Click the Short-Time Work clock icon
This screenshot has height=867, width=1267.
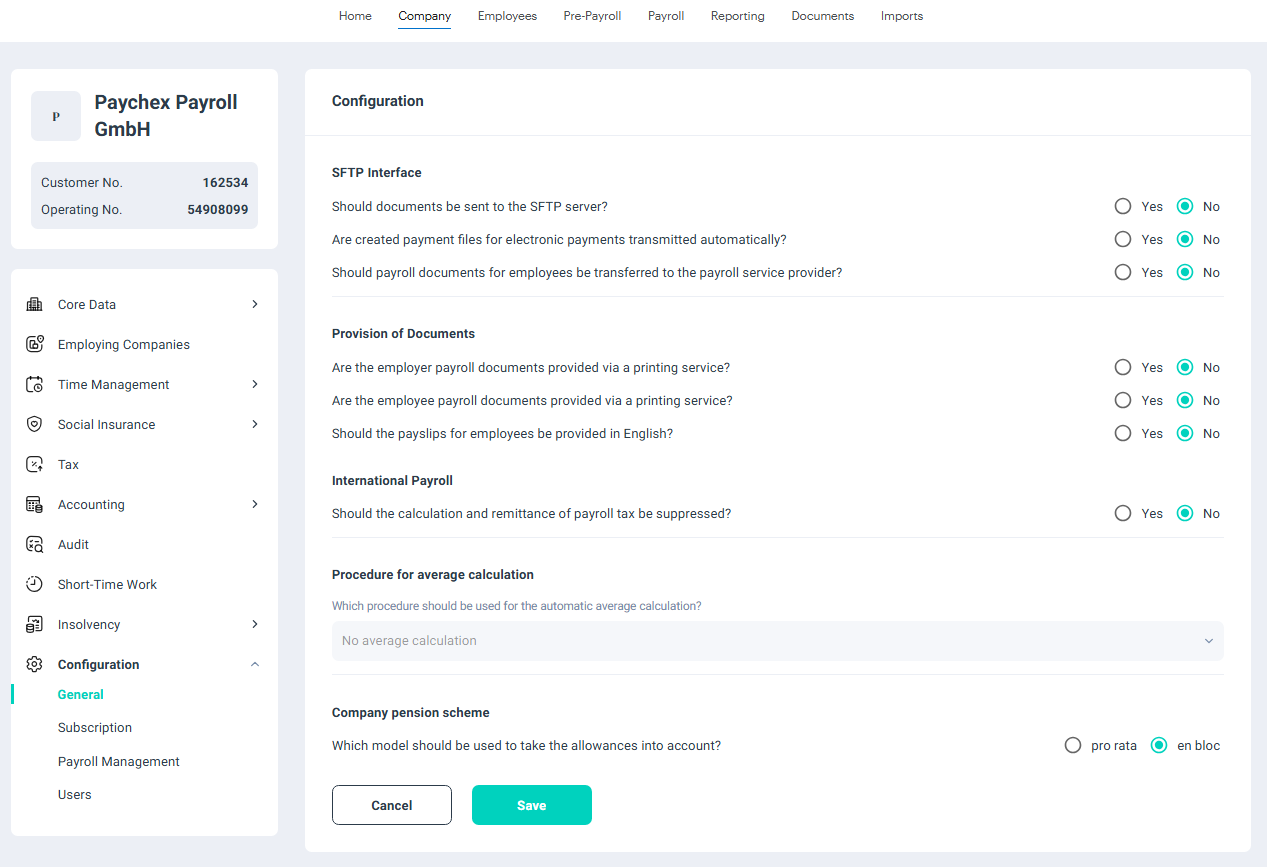tap(34, 584)
